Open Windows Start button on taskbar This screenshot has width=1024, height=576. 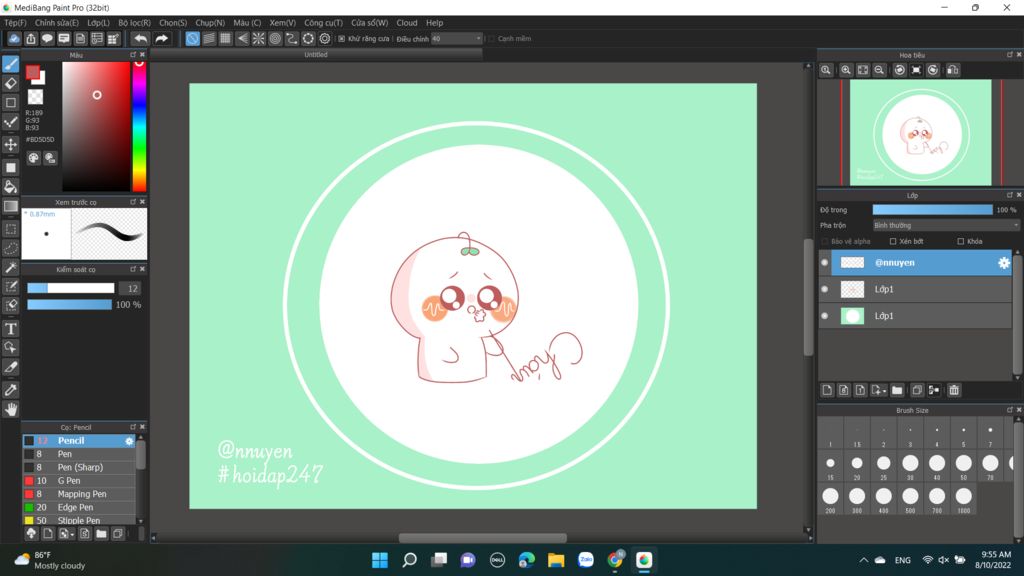379,560
